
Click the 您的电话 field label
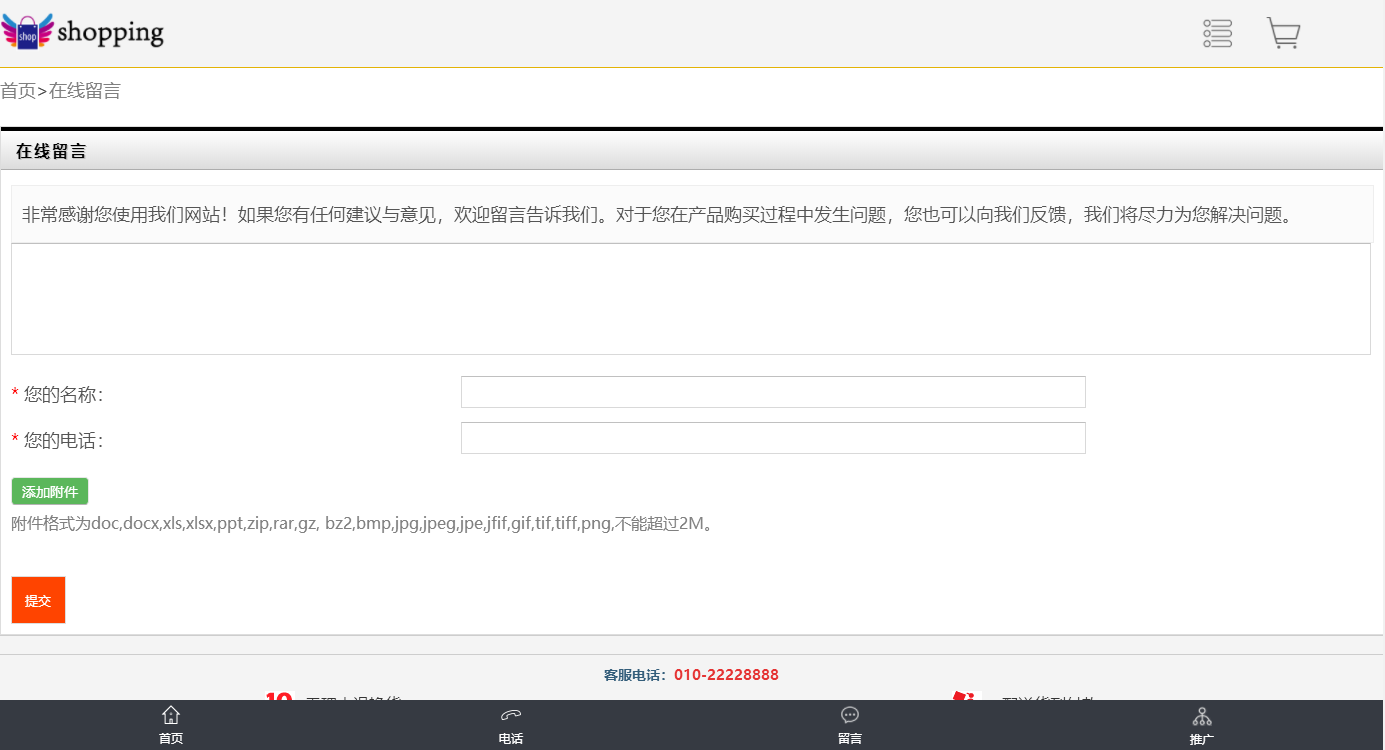click(63, 441)
